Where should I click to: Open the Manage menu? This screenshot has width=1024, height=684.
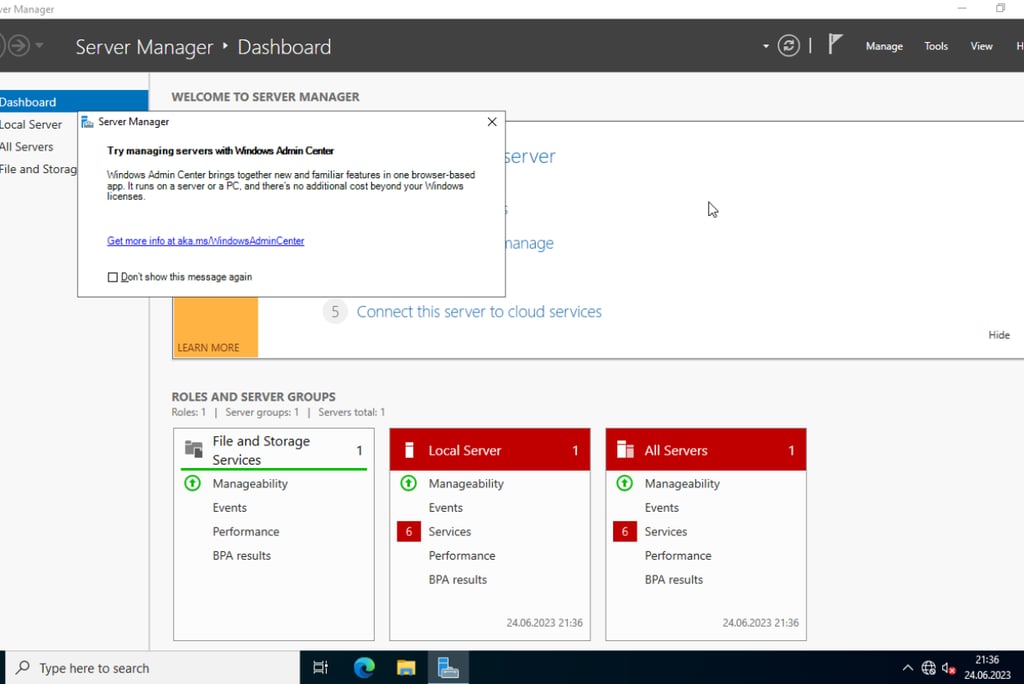coord(884,46)
